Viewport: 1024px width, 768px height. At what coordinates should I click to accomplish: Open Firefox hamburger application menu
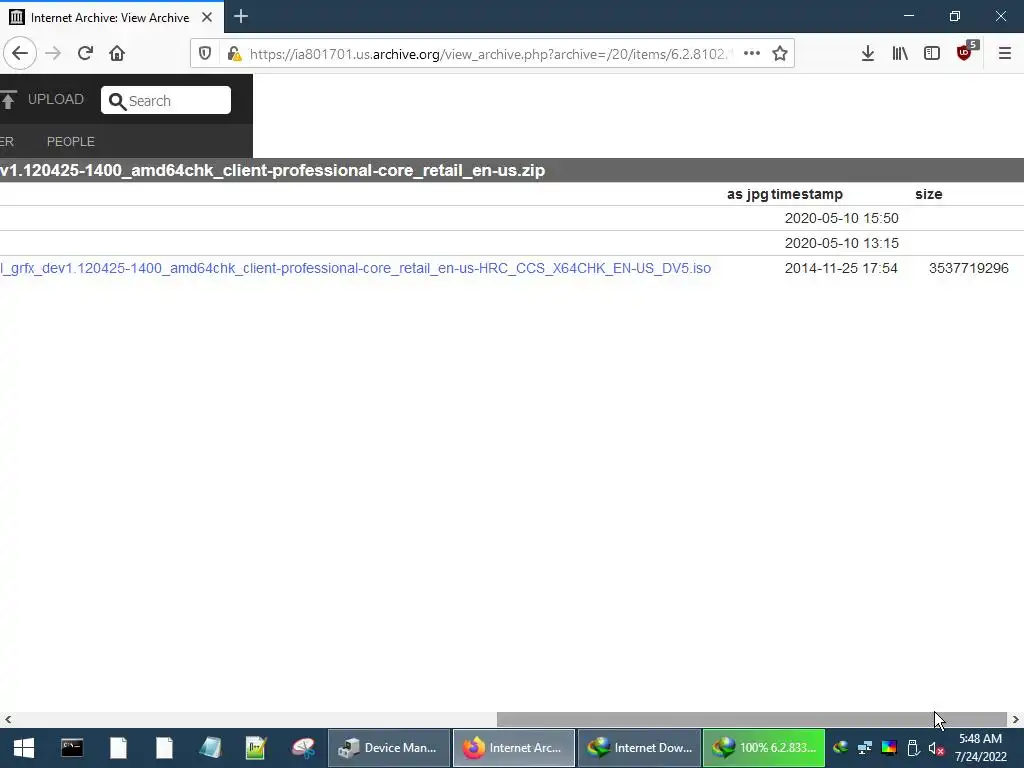pos(1004,54)
